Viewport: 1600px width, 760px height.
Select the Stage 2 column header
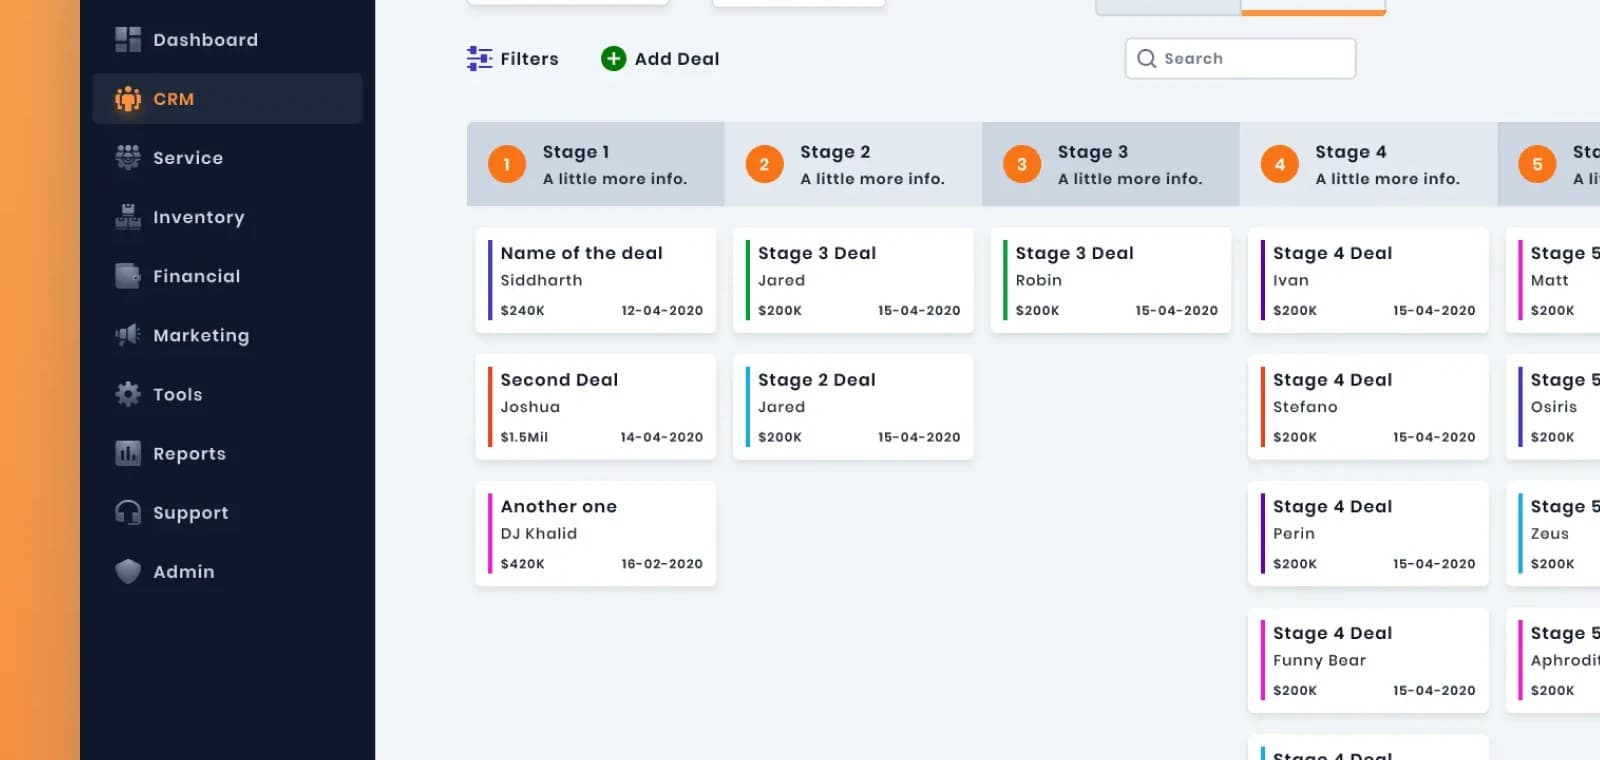853,164
